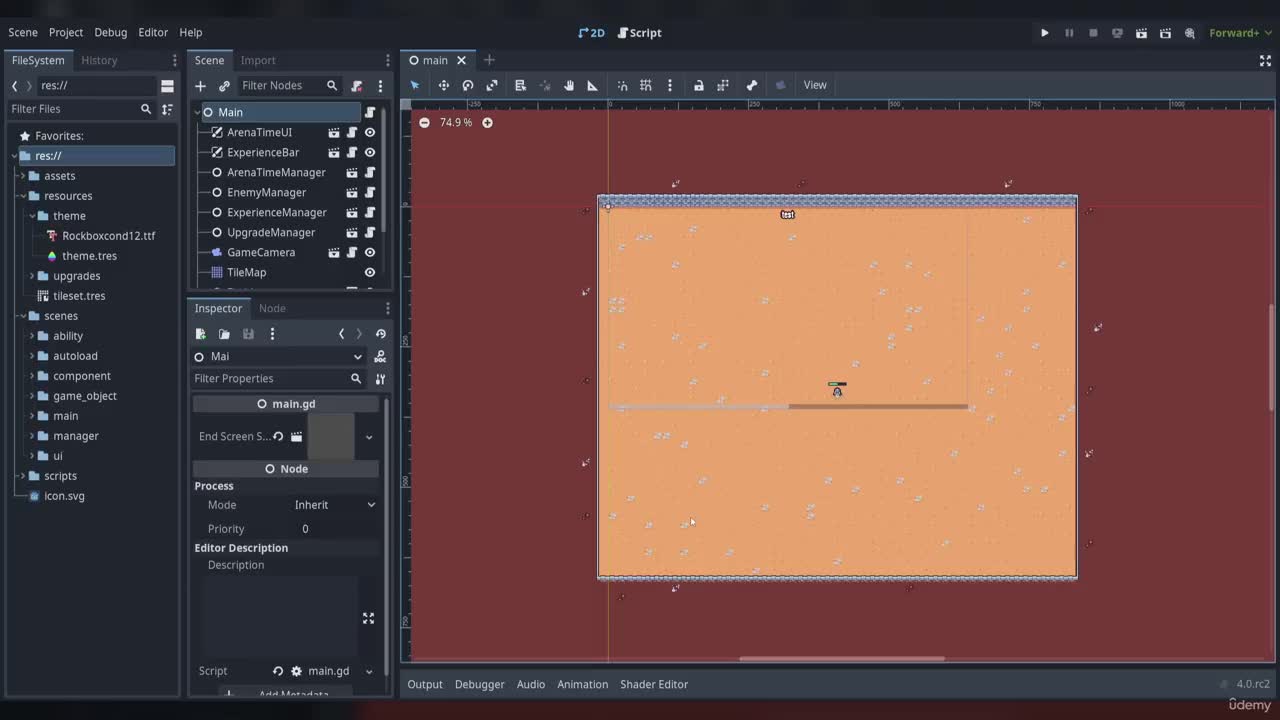
Task: Open snapping options three-dot menu
Action: click(670, 85)
